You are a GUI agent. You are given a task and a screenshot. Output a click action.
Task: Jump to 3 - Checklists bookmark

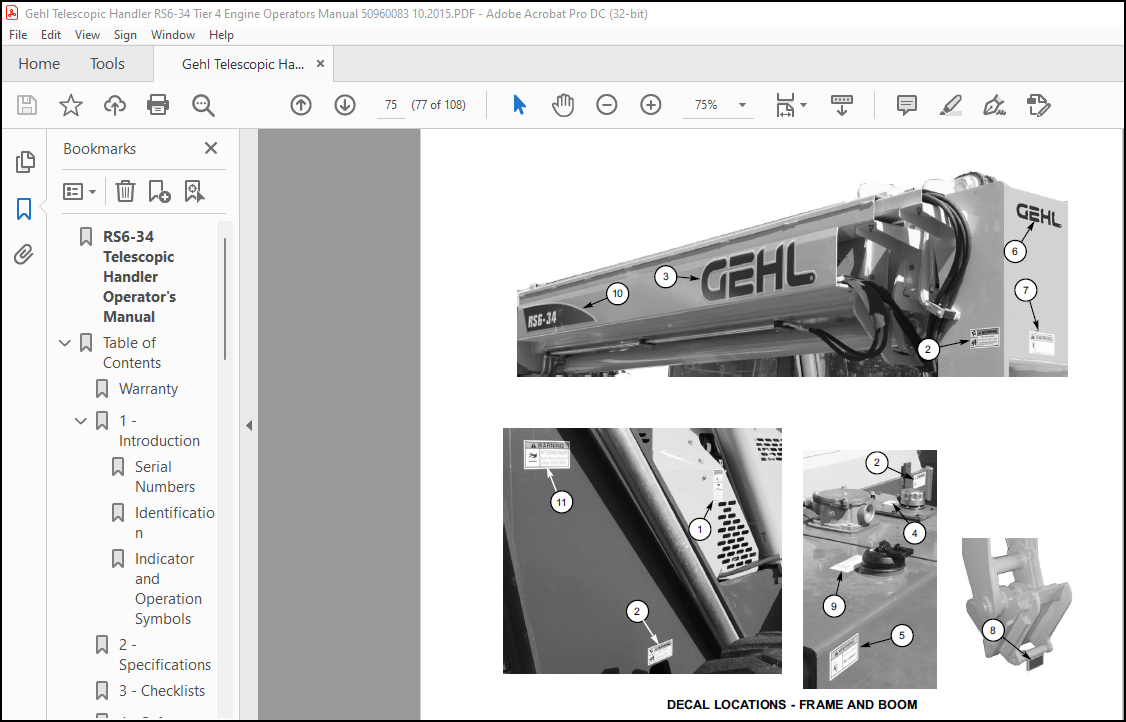(x=162, y=690)
